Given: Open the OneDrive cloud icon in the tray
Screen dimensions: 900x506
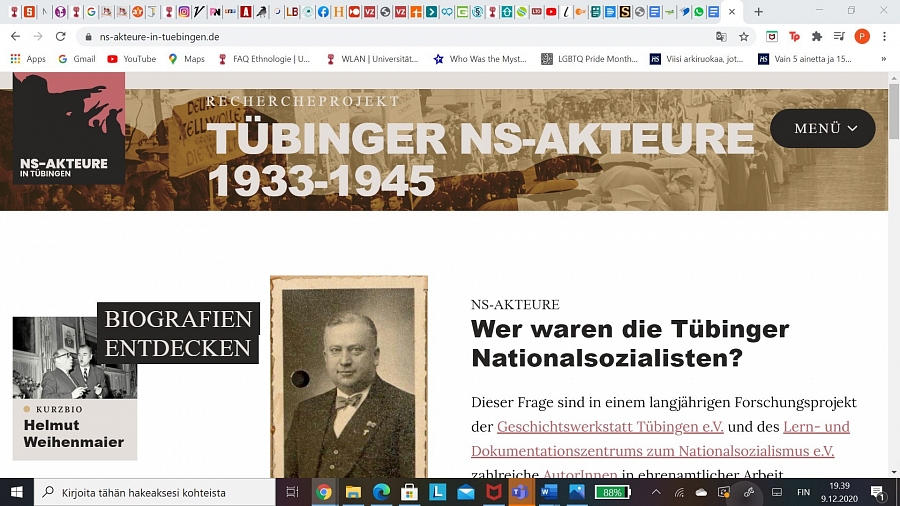Looking at the screenshot, I should (x=701, y=492).
